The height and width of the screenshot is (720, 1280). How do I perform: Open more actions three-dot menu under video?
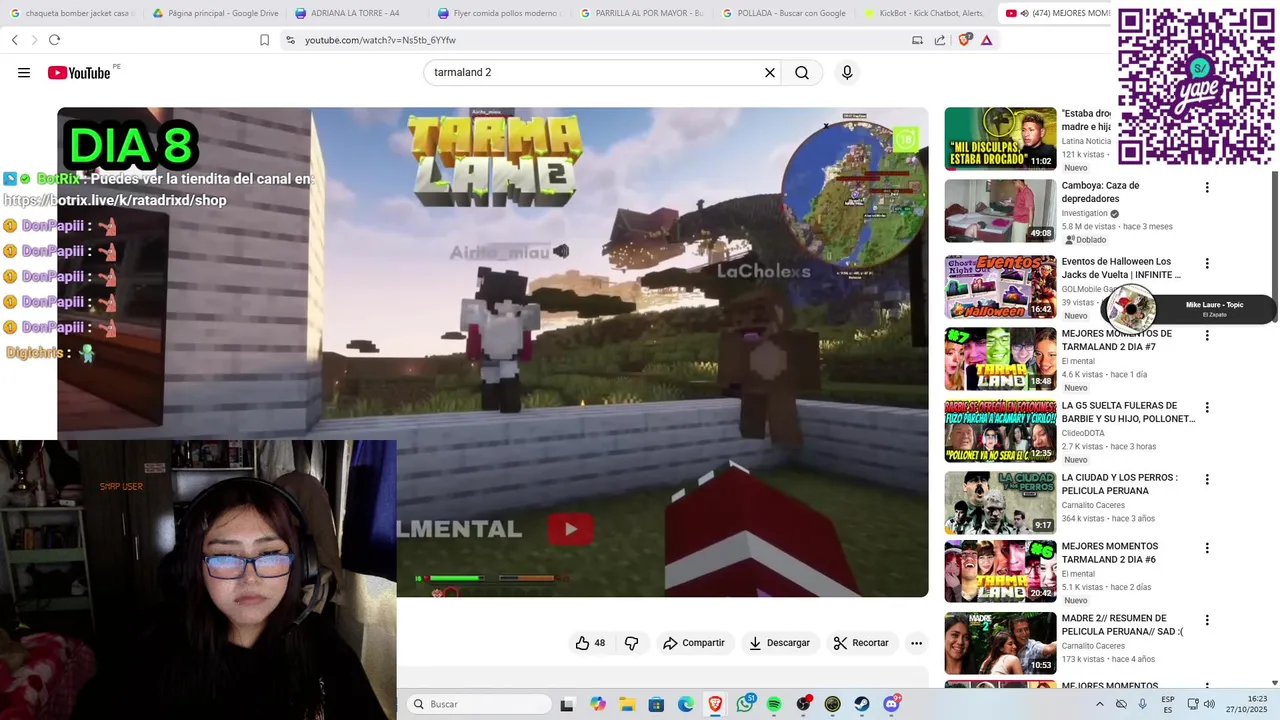point(916,643)
